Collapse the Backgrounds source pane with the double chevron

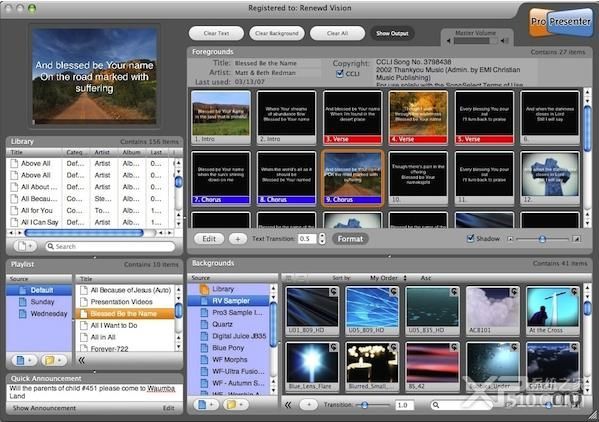click(288, 405)
